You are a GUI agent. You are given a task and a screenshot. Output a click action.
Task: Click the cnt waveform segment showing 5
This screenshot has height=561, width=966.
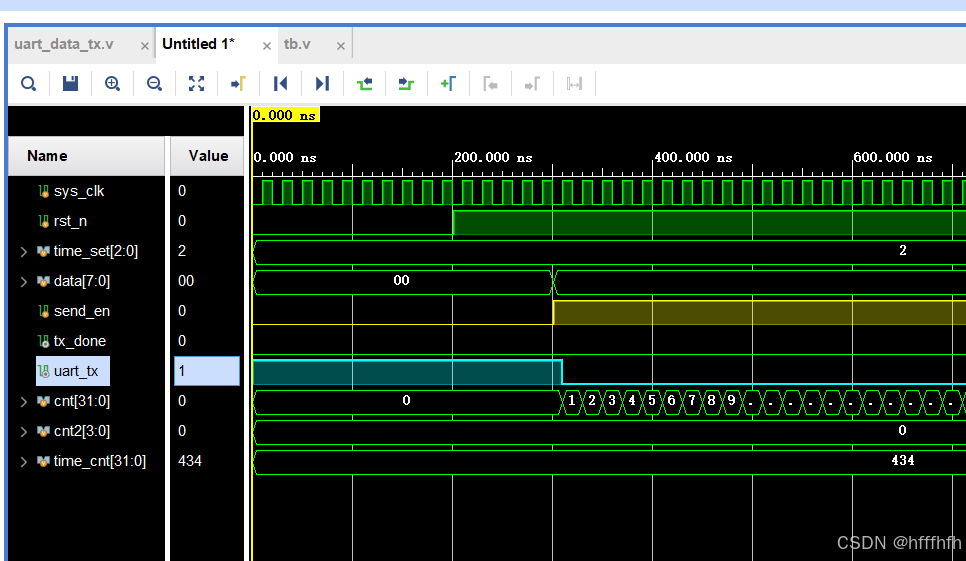652,401
